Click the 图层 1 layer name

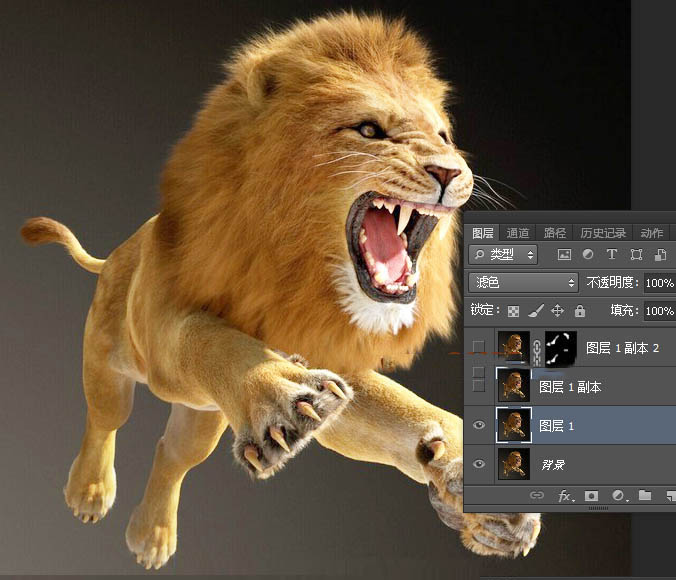(x=556, y=426)
